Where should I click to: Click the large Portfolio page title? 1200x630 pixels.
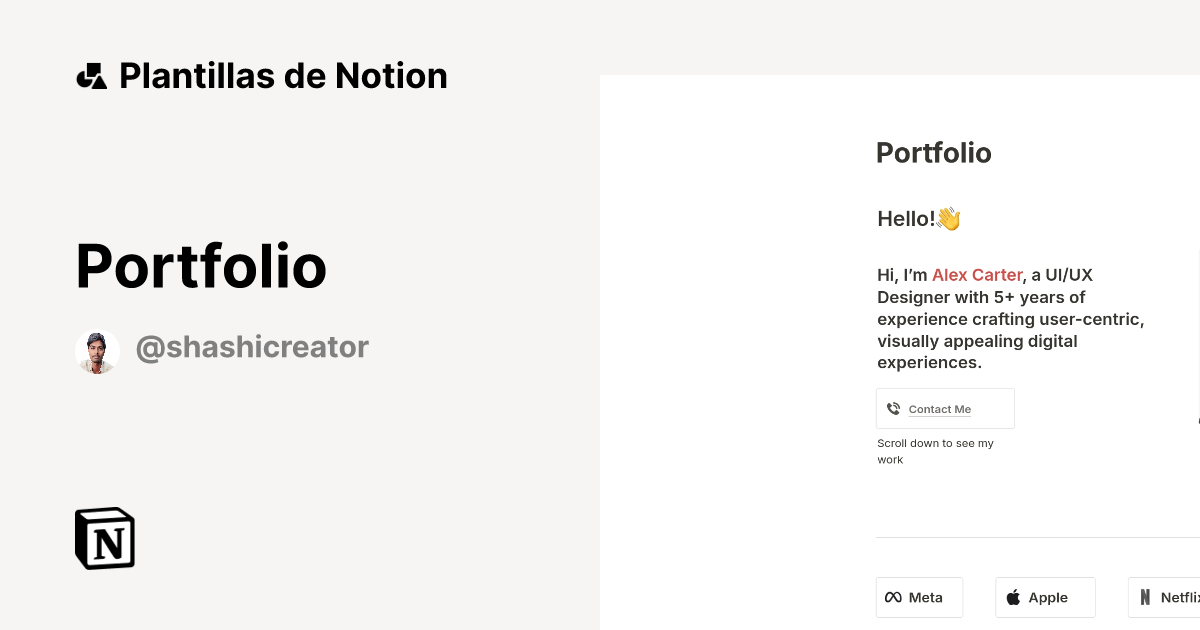pos(201,265)
